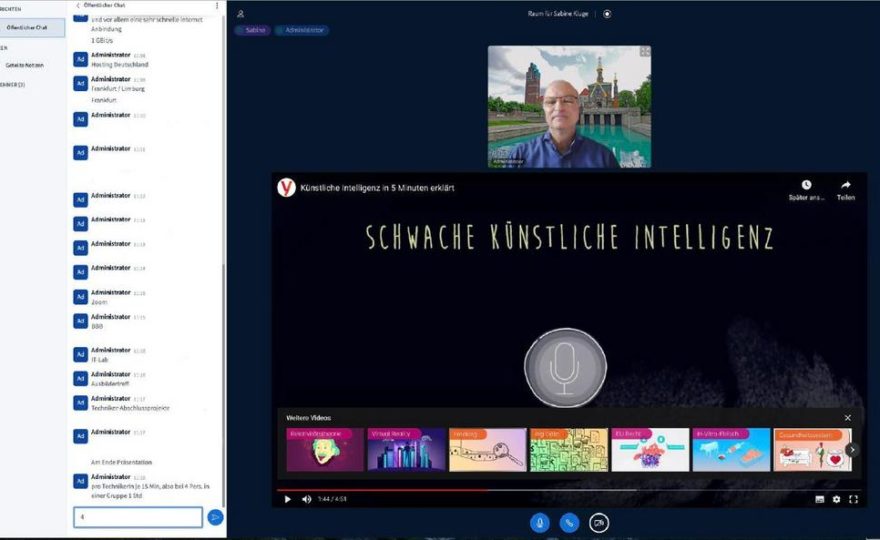Viewport: 880px width, 540px height.
Task: Open YouTube video settings gear
Action: click(x=836, y=499)
